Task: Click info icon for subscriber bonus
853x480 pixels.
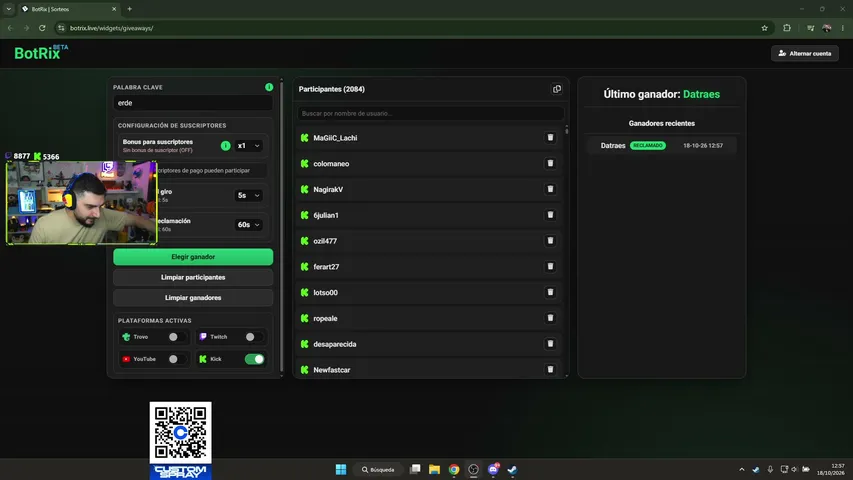Action: (225, 146)
